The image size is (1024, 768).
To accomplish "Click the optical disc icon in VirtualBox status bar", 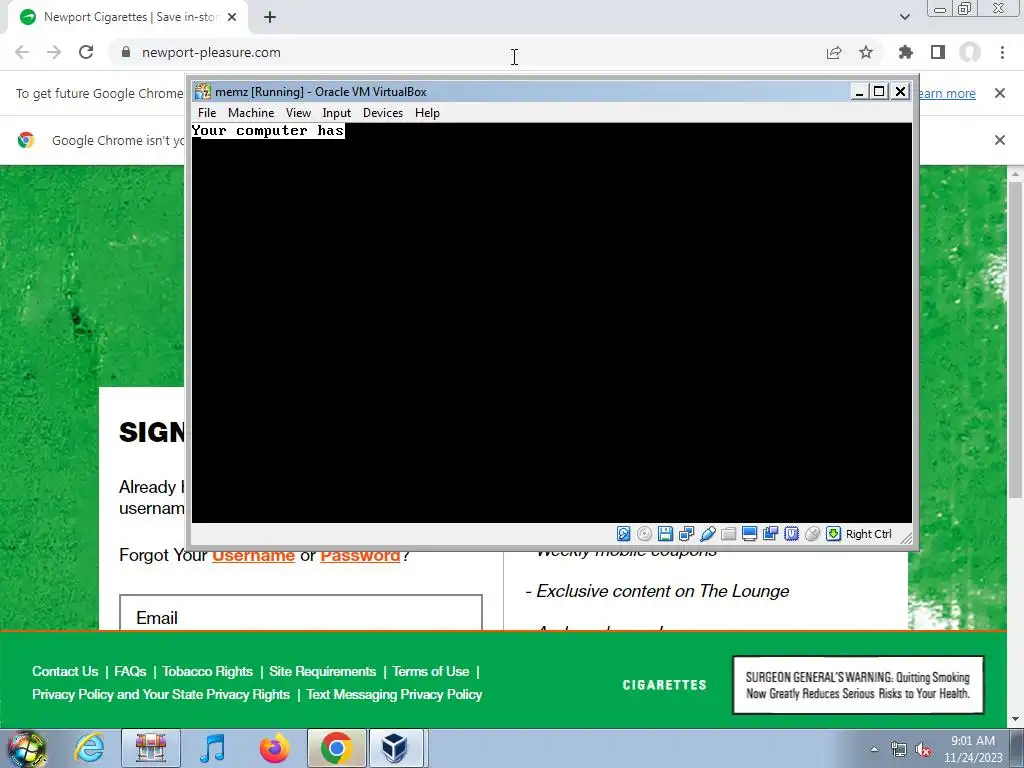I will pos(644,534).
